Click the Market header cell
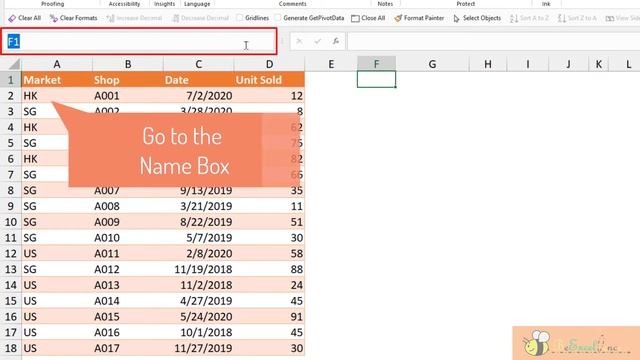This screenshot has width=640, height=360. tap(57, 80)
